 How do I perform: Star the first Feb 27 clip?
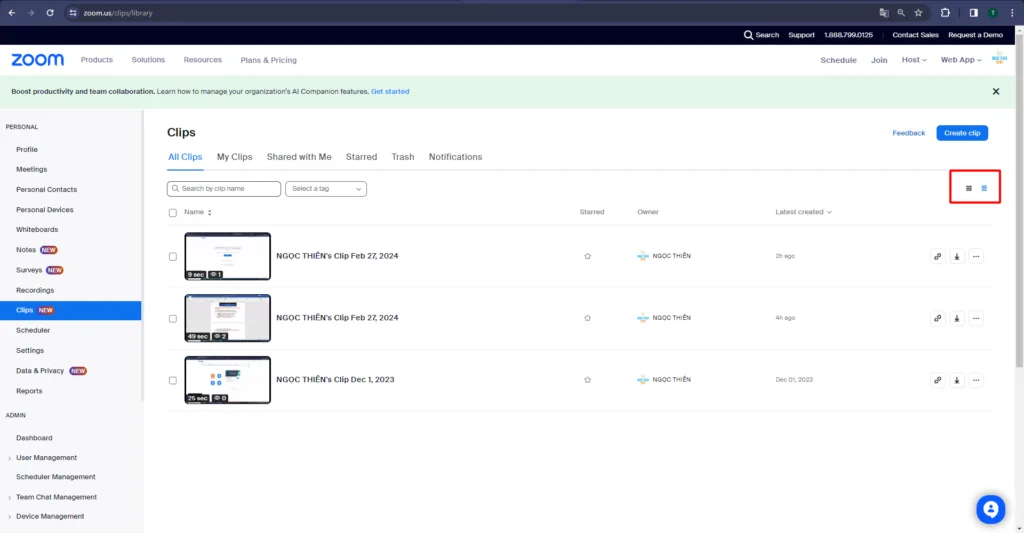(587, 256)
